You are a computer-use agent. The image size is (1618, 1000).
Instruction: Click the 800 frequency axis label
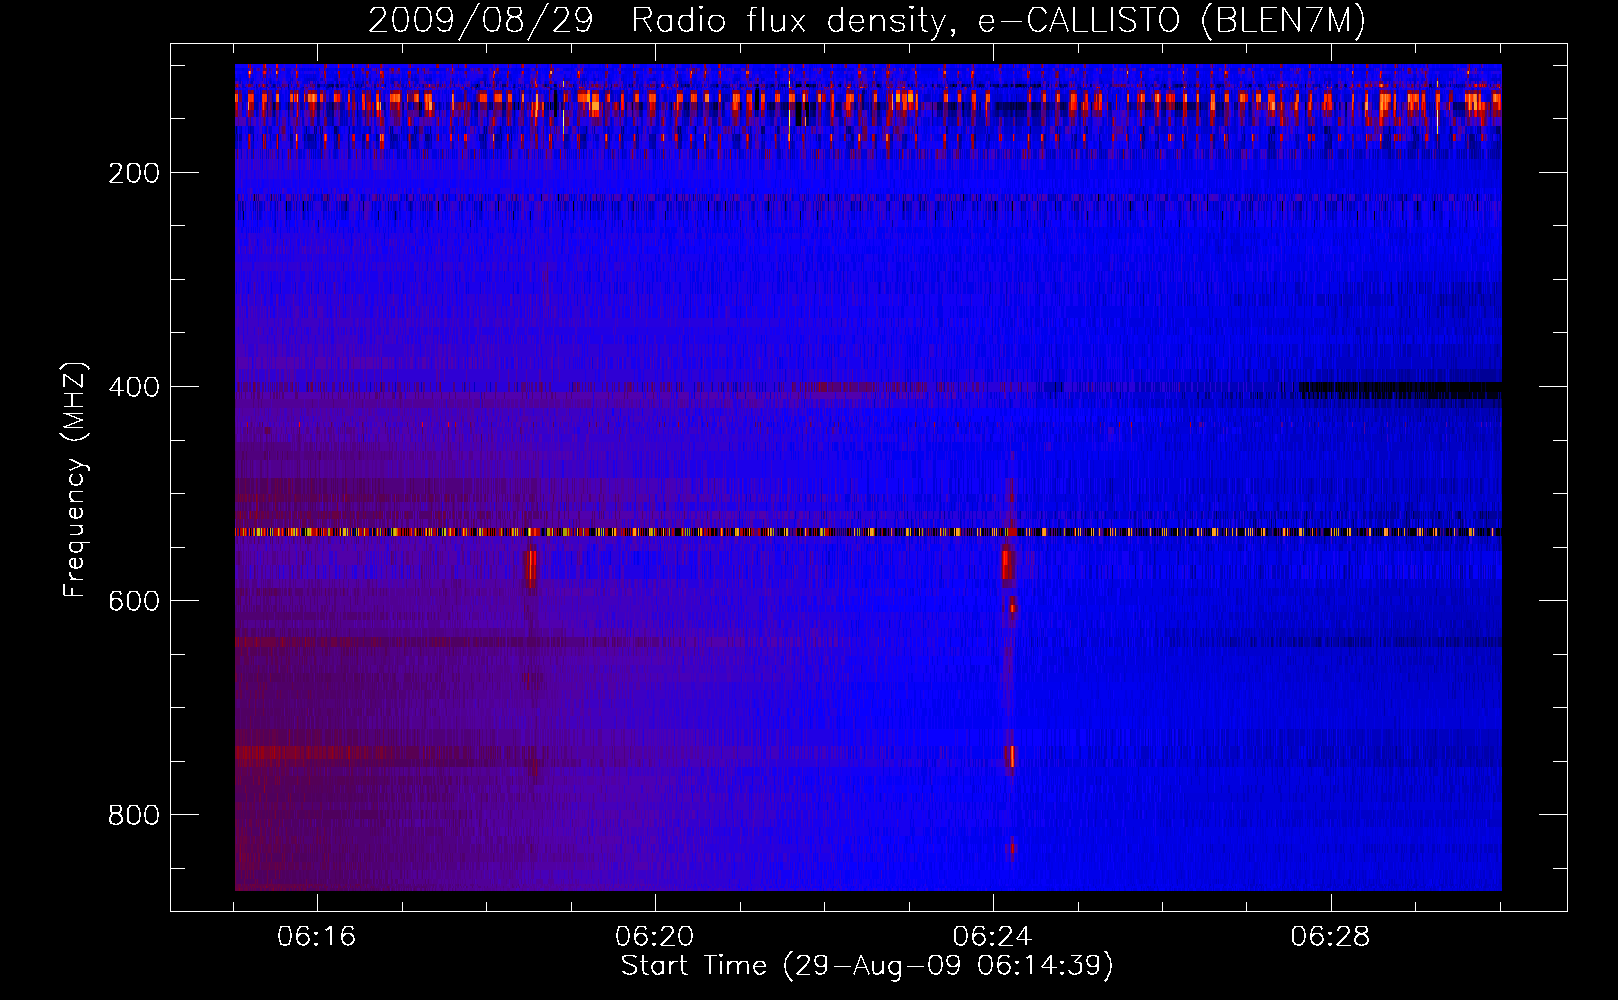134,815
